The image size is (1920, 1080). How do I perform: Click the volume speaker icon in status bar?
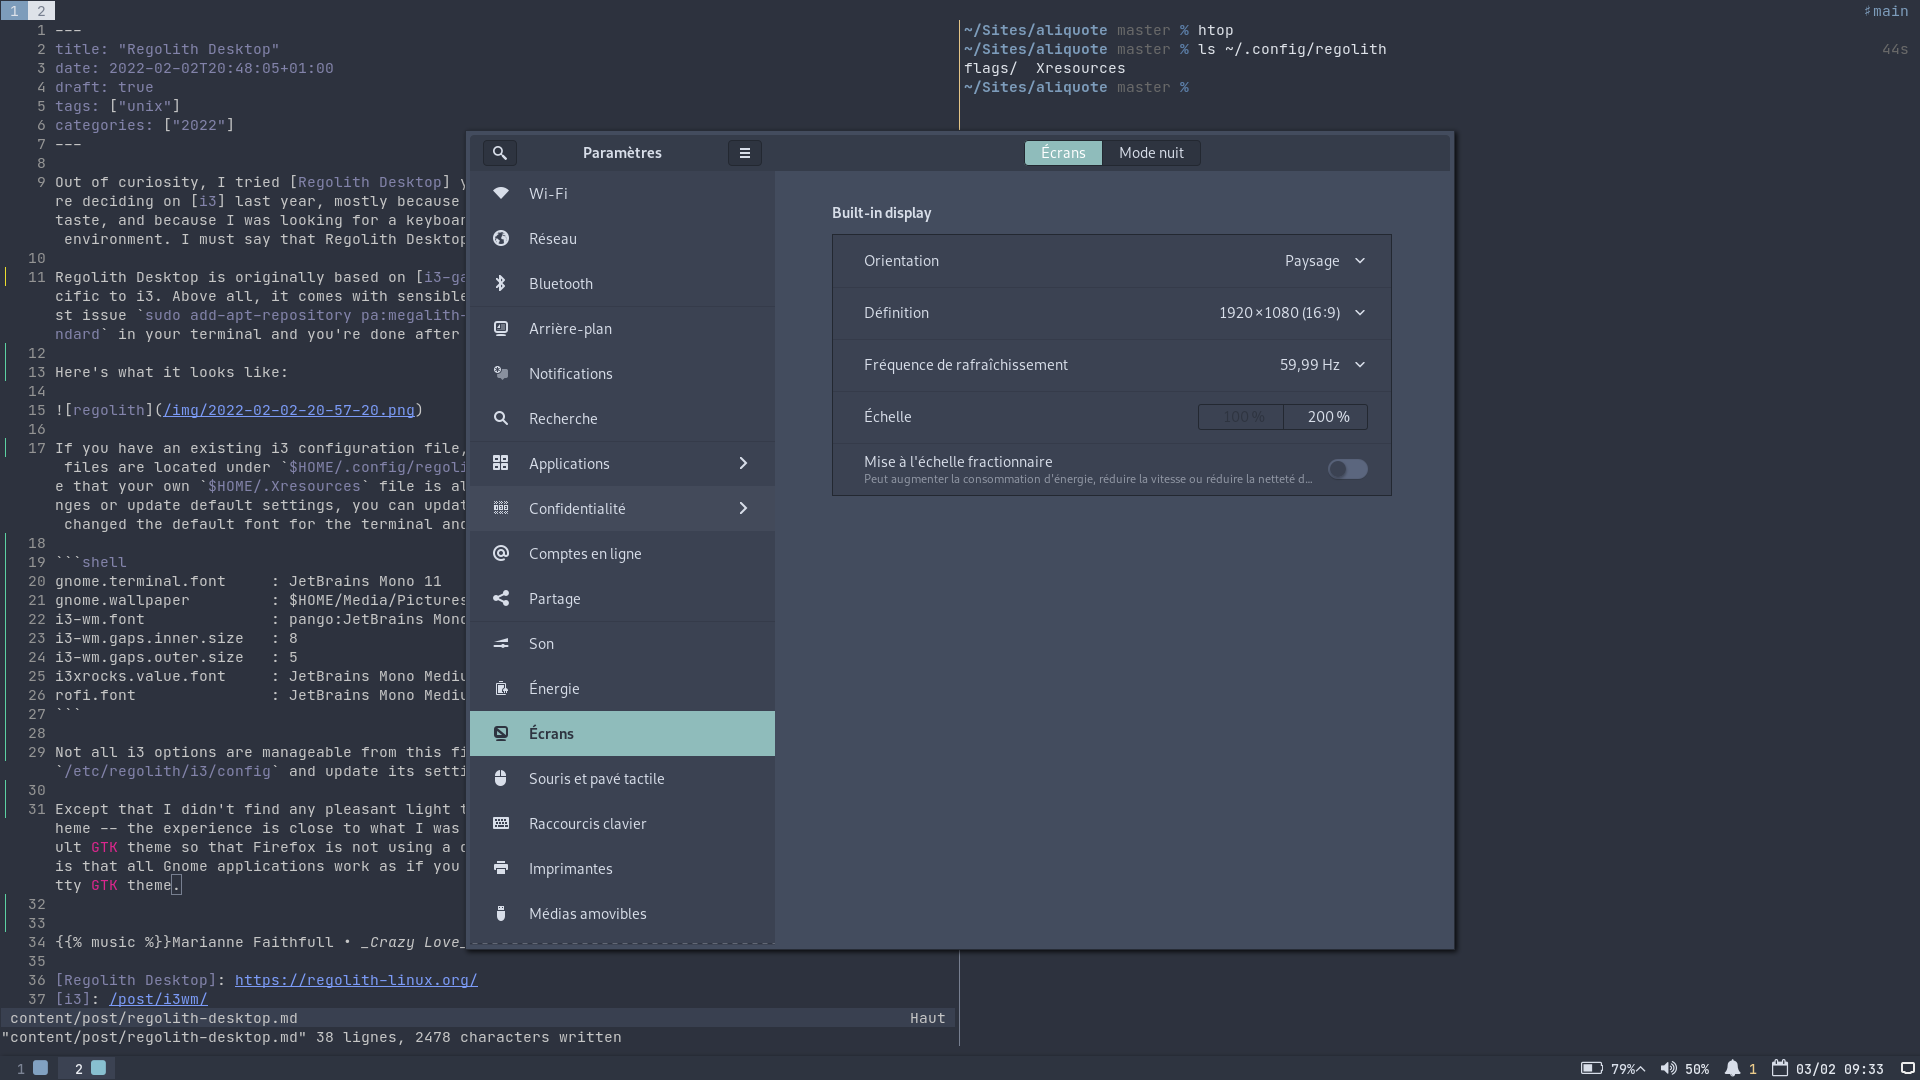click(1668, 1068)
